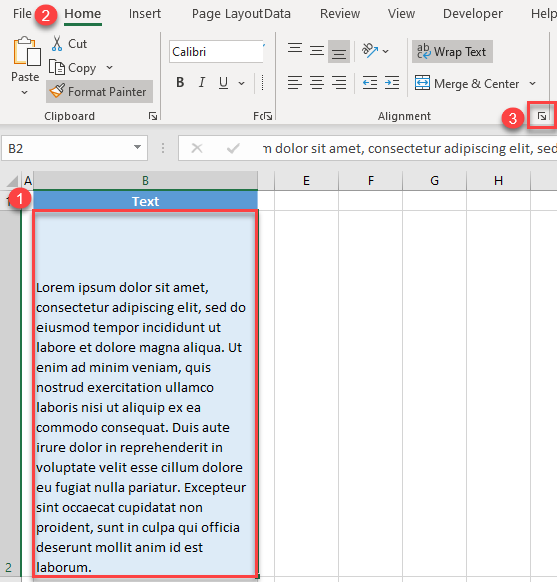Select column E header
The image size is (557, 582).
[x=306, y=181]
